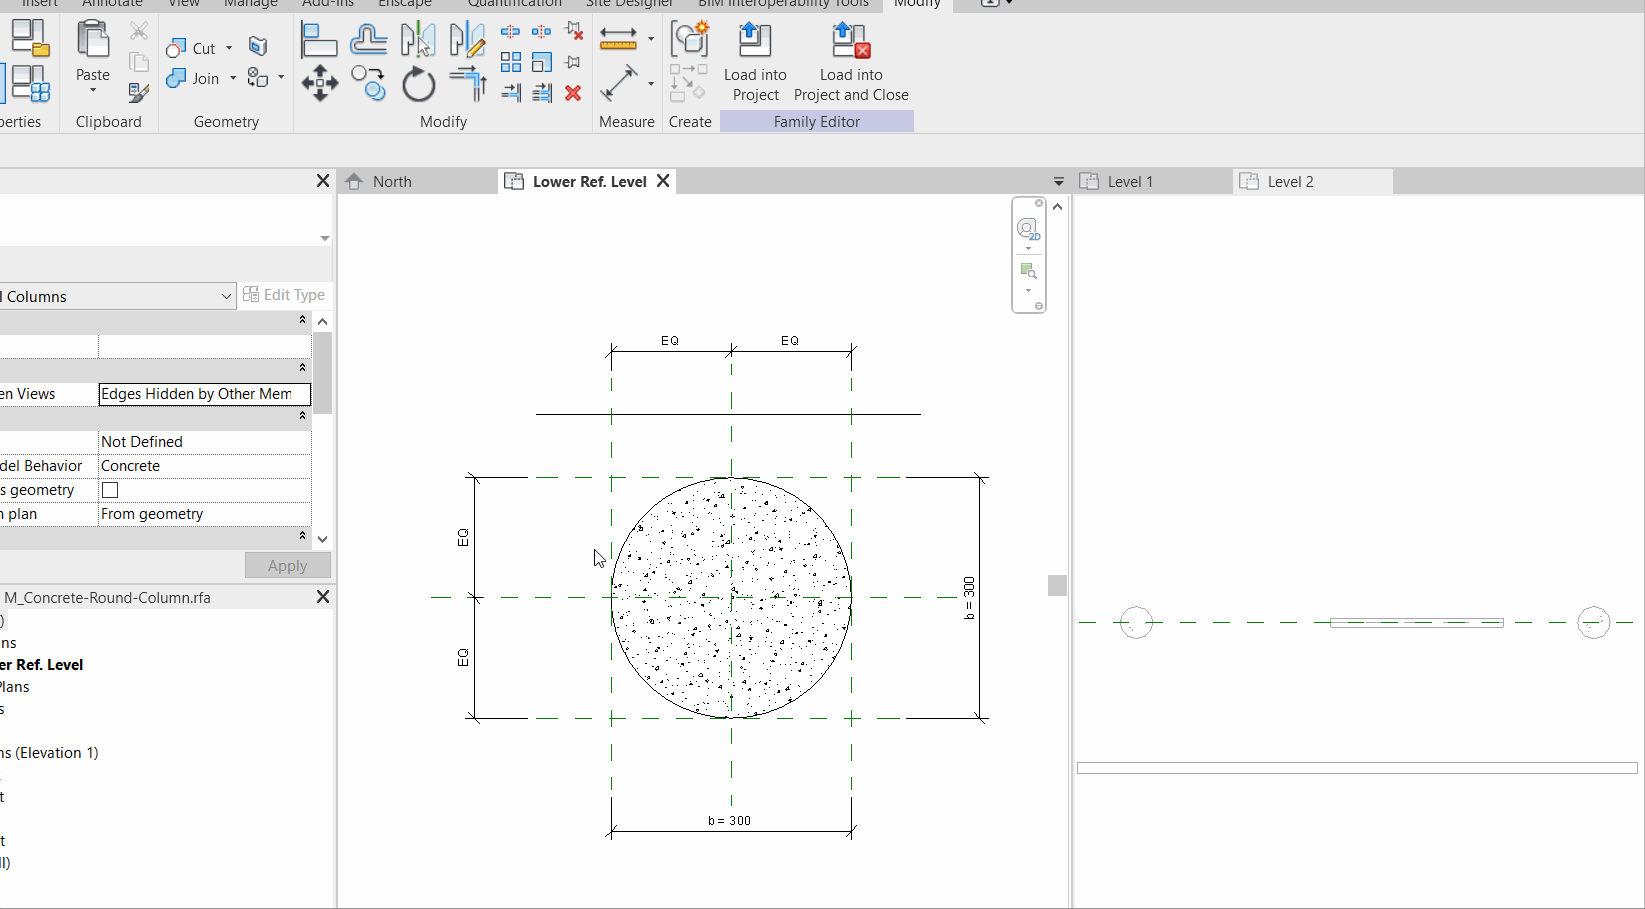The image size is (1645, 909).
Task: Select the Lower Ref. Level view tab
Action: tap(589, 182)
